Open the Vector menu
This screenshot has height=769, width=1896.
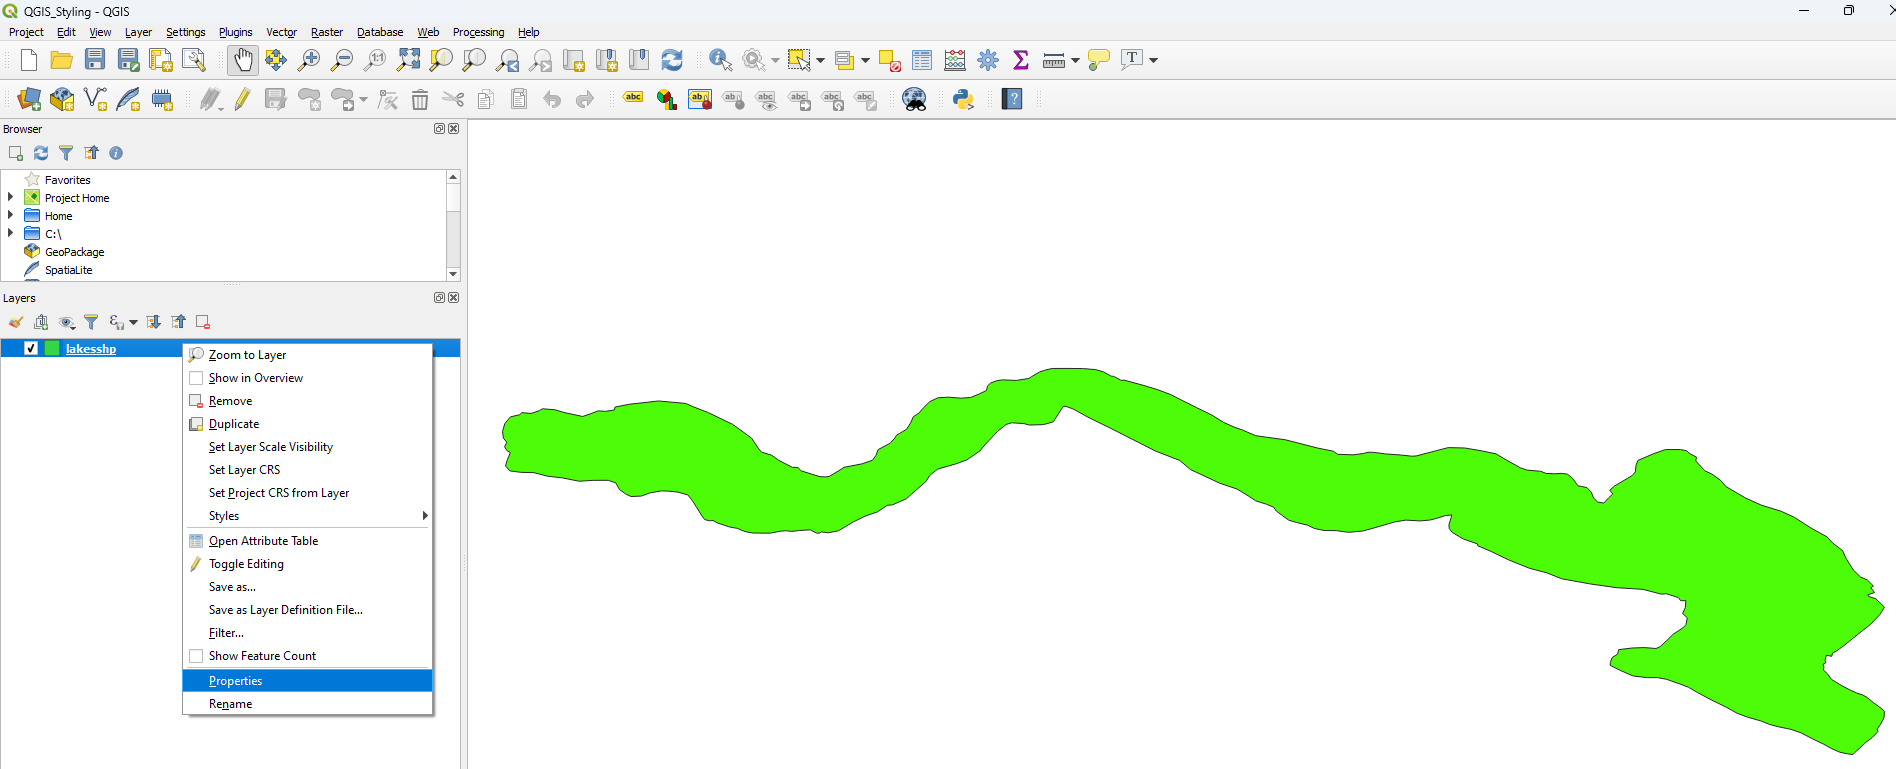[281, 32]
